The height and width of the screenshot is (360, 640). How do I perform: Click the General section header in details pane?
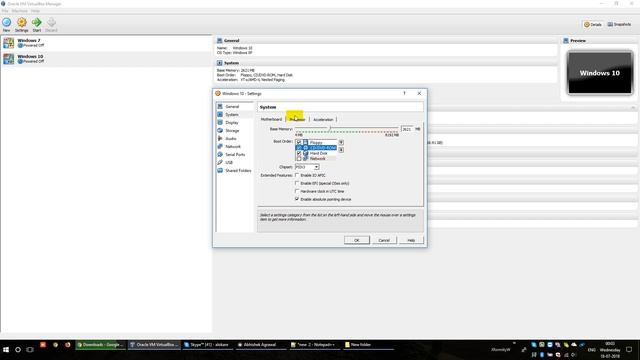386,41
